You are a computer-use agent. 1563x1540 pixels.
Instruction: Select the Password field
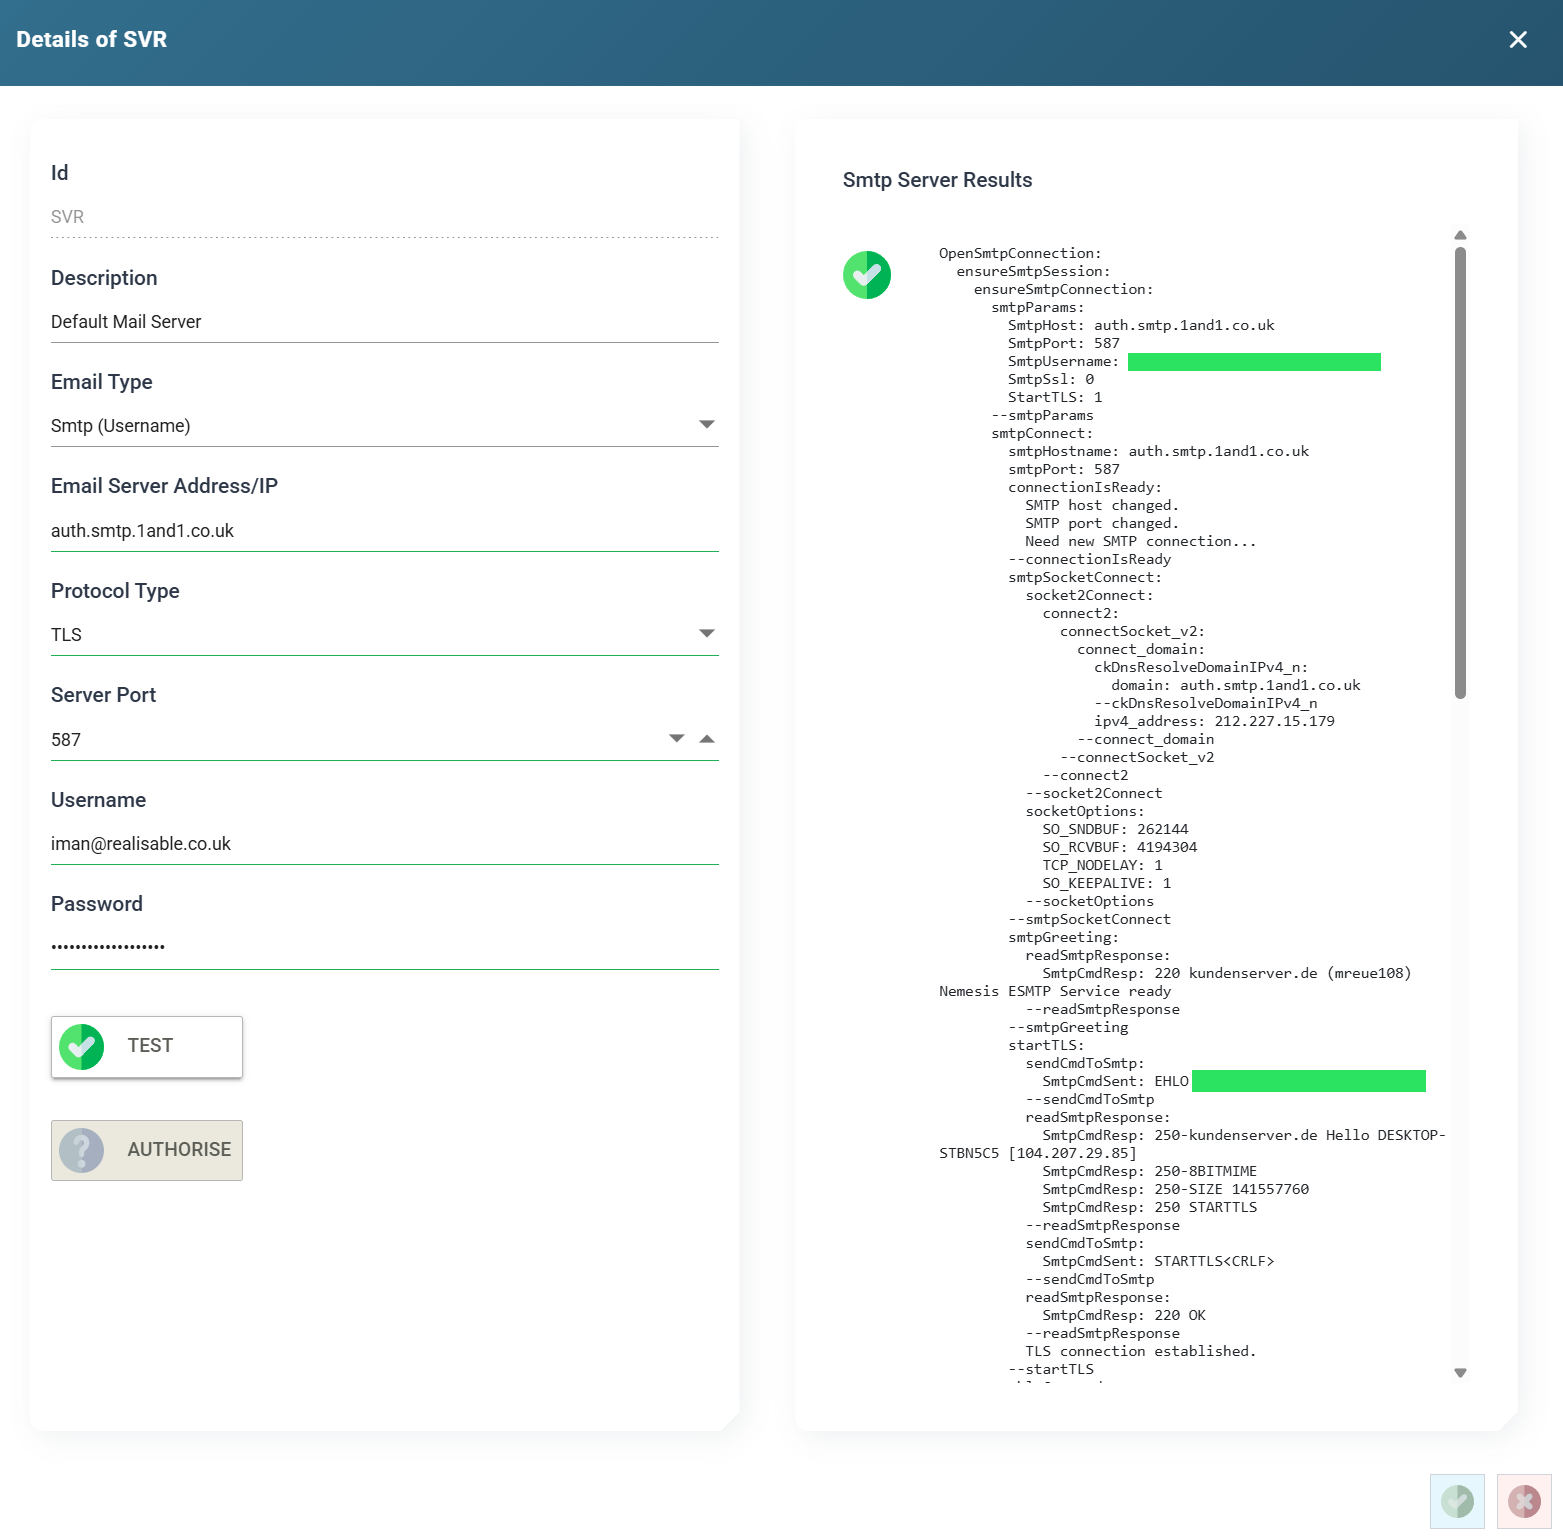point(384,947)
